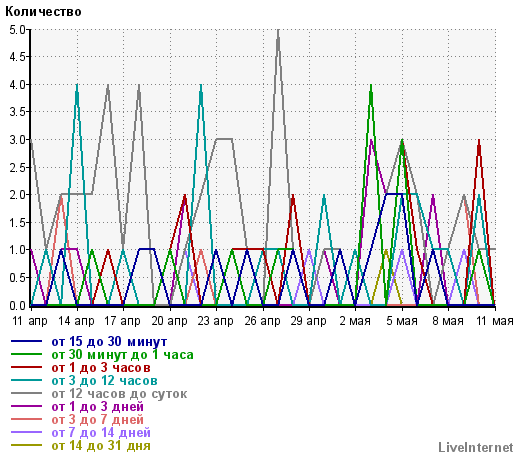The height and width of the screenshot is (457, 520).
Task: Select legend entry 'от 1 до 3 часов'
Action: pos(101,368)
